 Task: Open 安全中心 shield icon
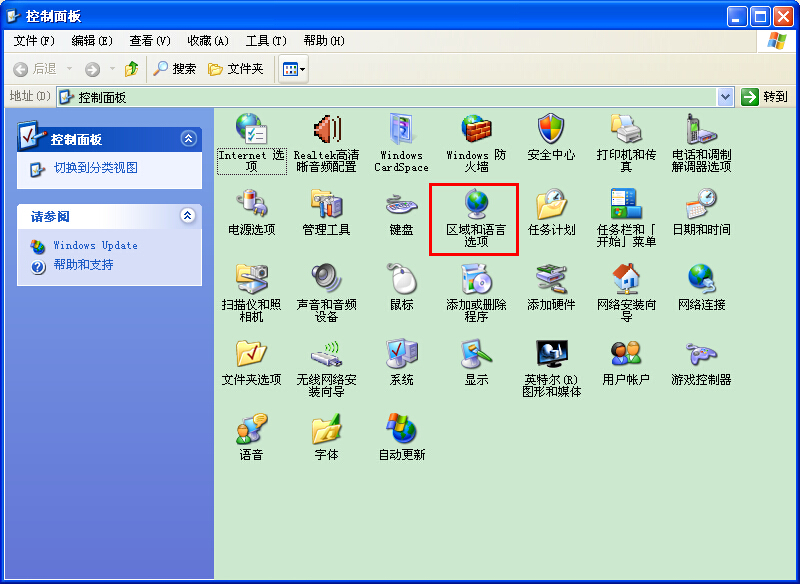(x=551, y=129)
